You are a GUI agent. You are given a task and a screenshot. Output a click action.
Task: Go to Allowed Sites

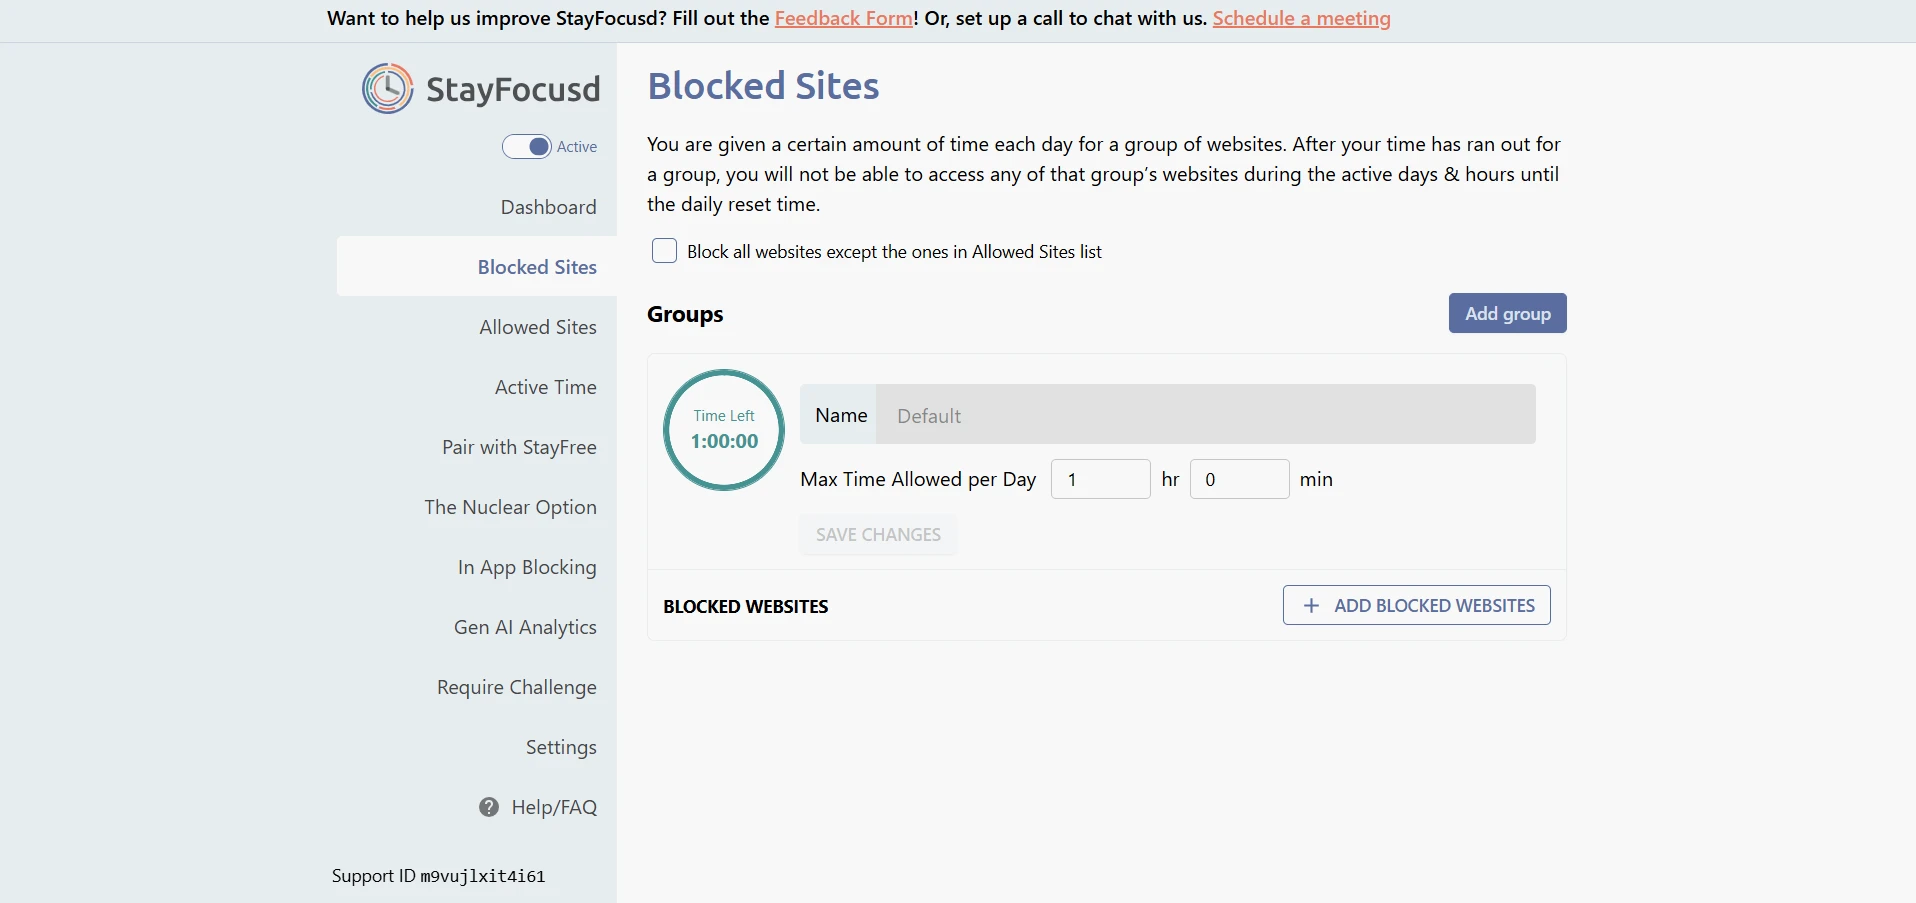538,327
